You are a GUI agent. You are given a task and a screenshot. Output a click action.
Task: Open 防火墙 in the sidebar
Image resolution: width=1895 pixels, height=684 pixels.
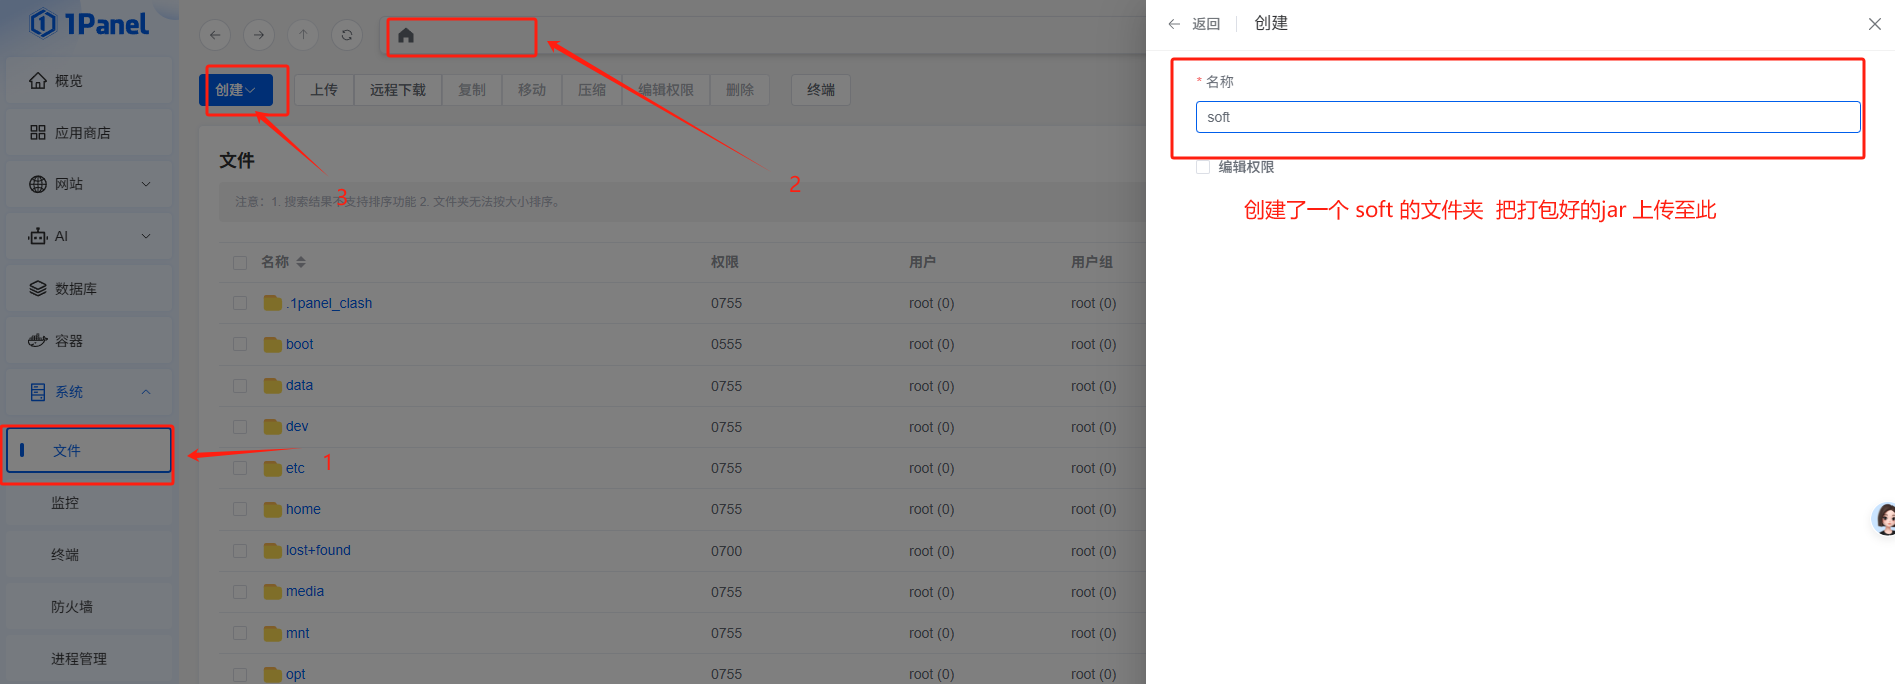pyautogui.click(x=89, y=606)
